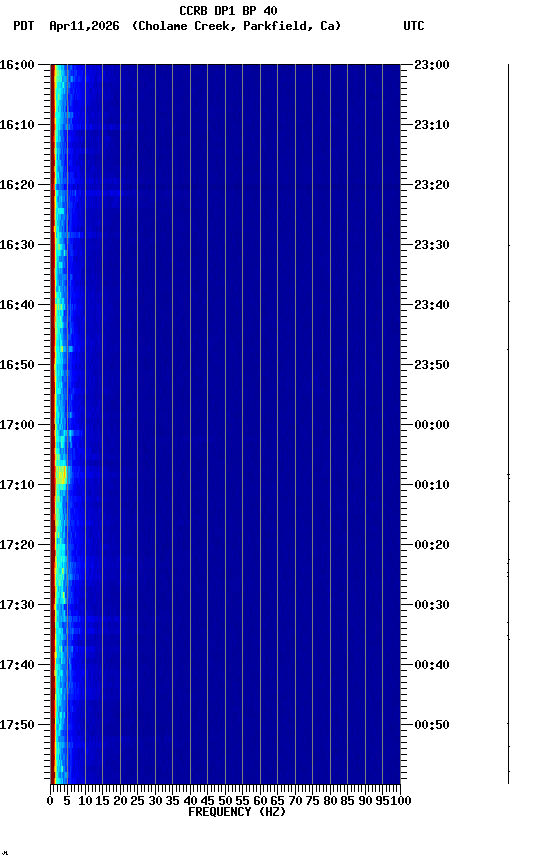Click the 00:50 UTC time label
The height and width of the screenshot is (864, 552).
(432, 725)
